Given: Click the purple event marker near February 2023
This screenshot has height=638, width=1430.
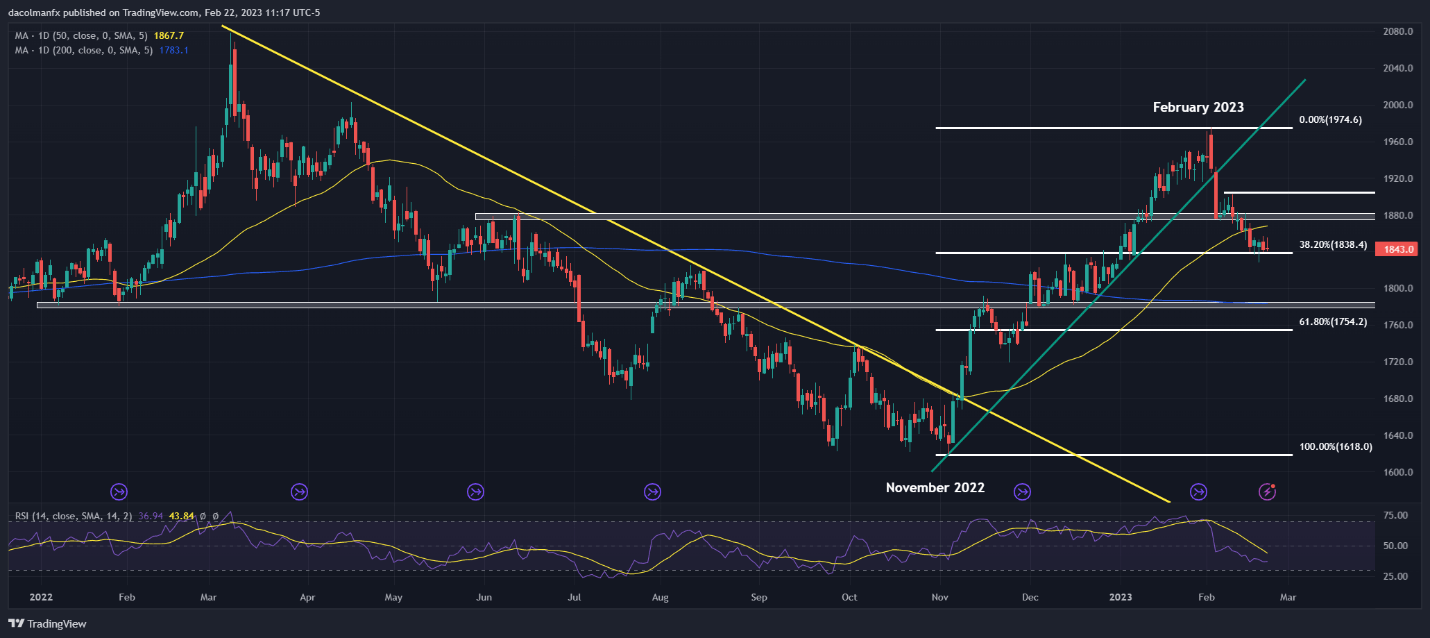Looking at the screenshot, I should (1199, 491).
